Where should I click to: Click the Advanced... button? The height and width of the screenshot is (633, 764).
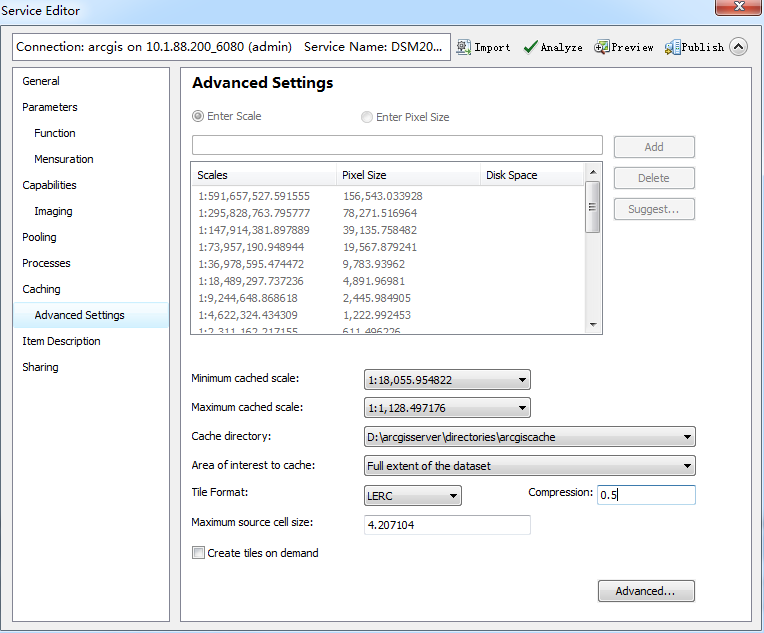[646, 591]
